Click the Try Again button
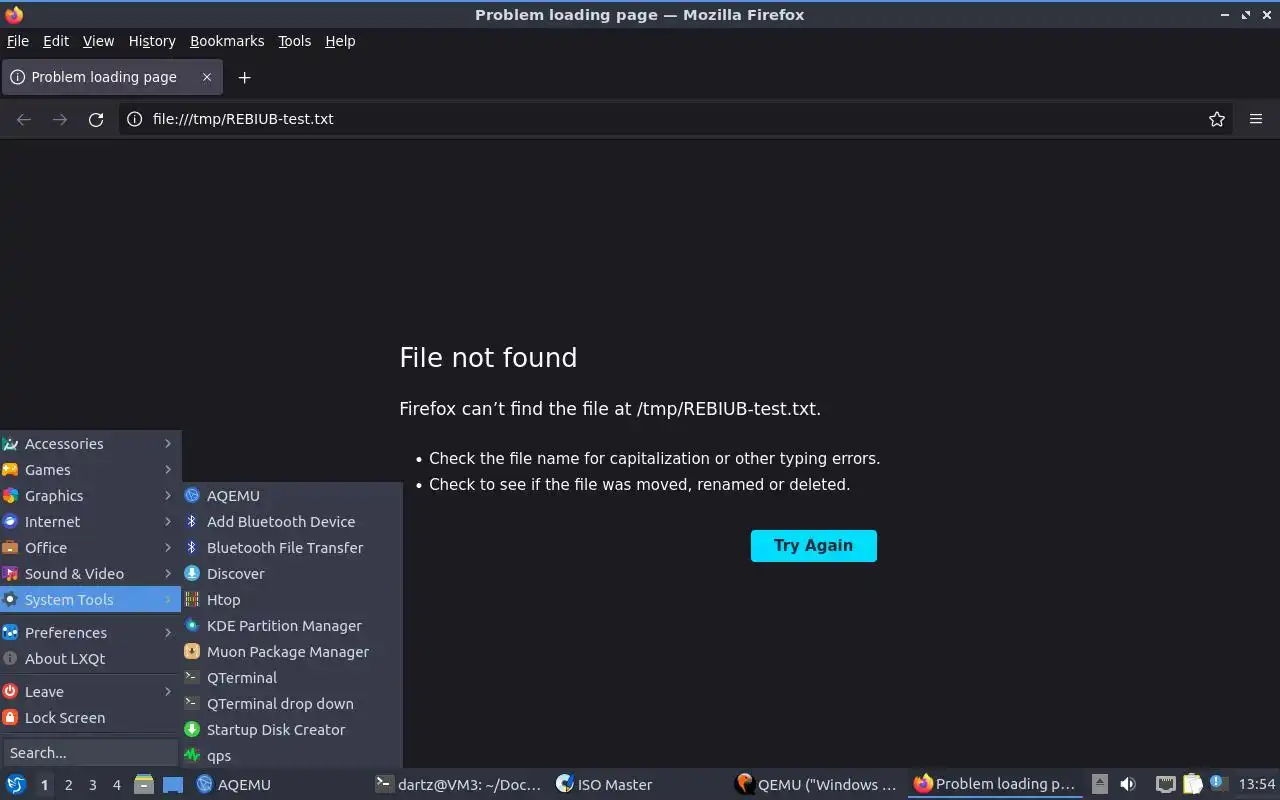 pyautogui.click(x=814, y=546)
